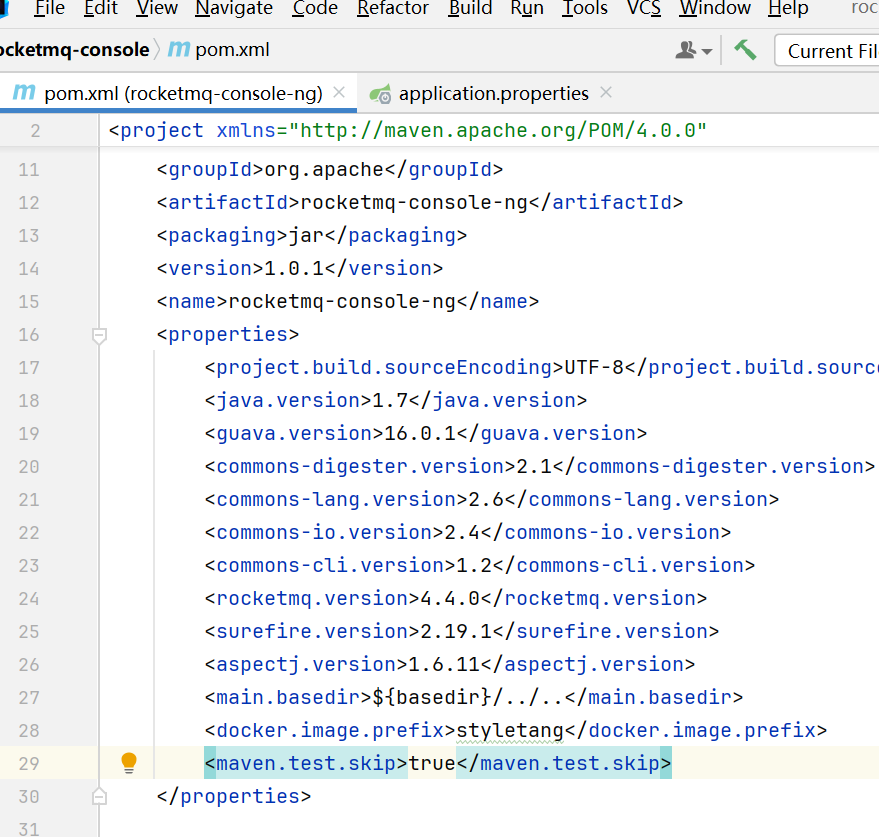Image resolution: width=879 pixels, height=837 pixels.
Task: Click the opening properties tag
Action: point(228,335)
